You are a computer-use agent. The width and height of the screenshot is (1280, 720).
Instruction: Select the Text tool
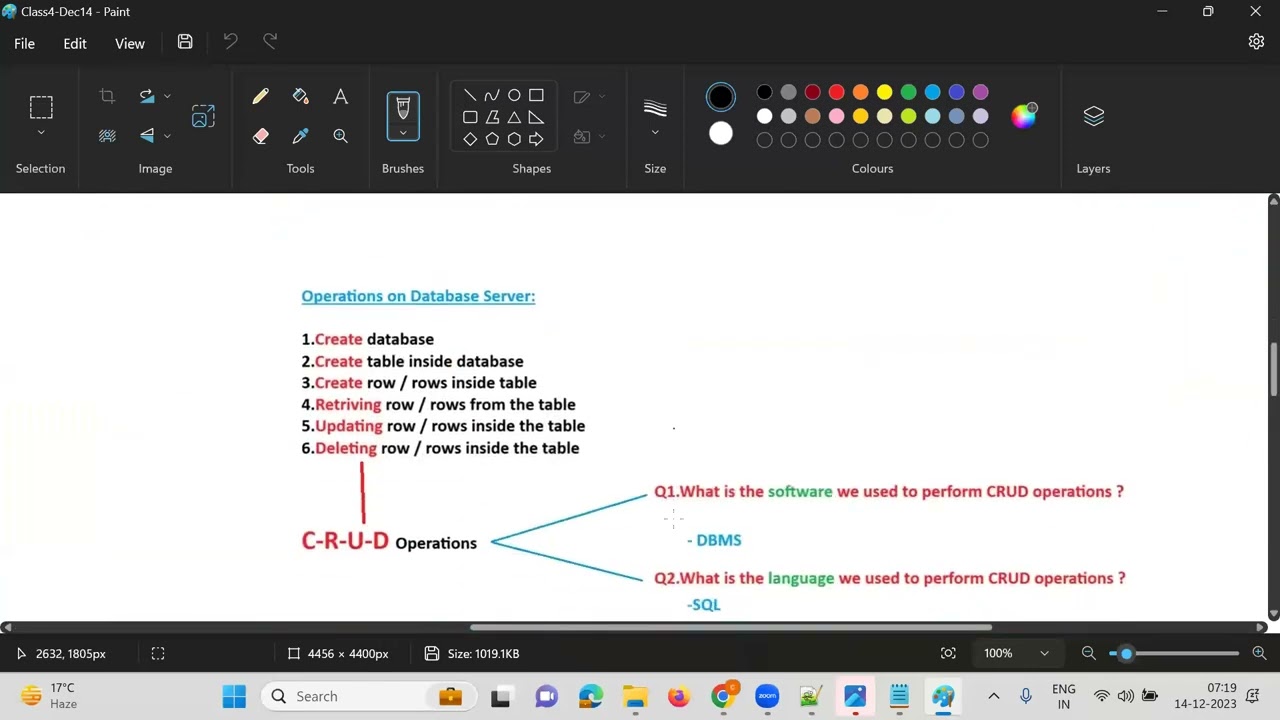pos(340,96)
